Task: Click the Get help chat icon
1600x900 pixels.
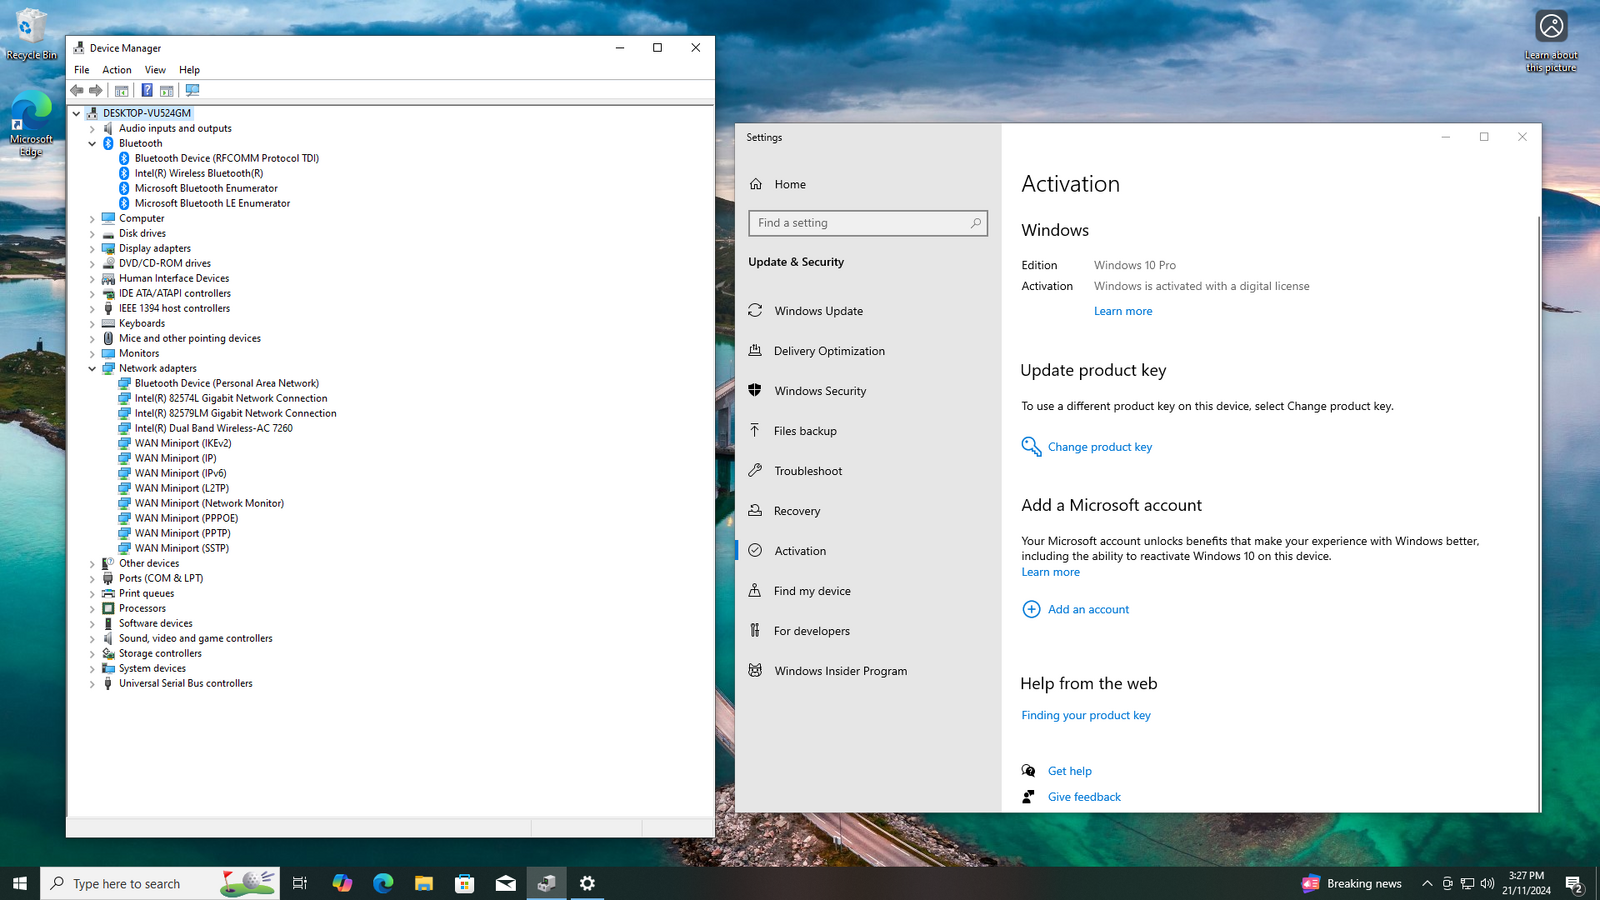Action: click(1028, 770)
